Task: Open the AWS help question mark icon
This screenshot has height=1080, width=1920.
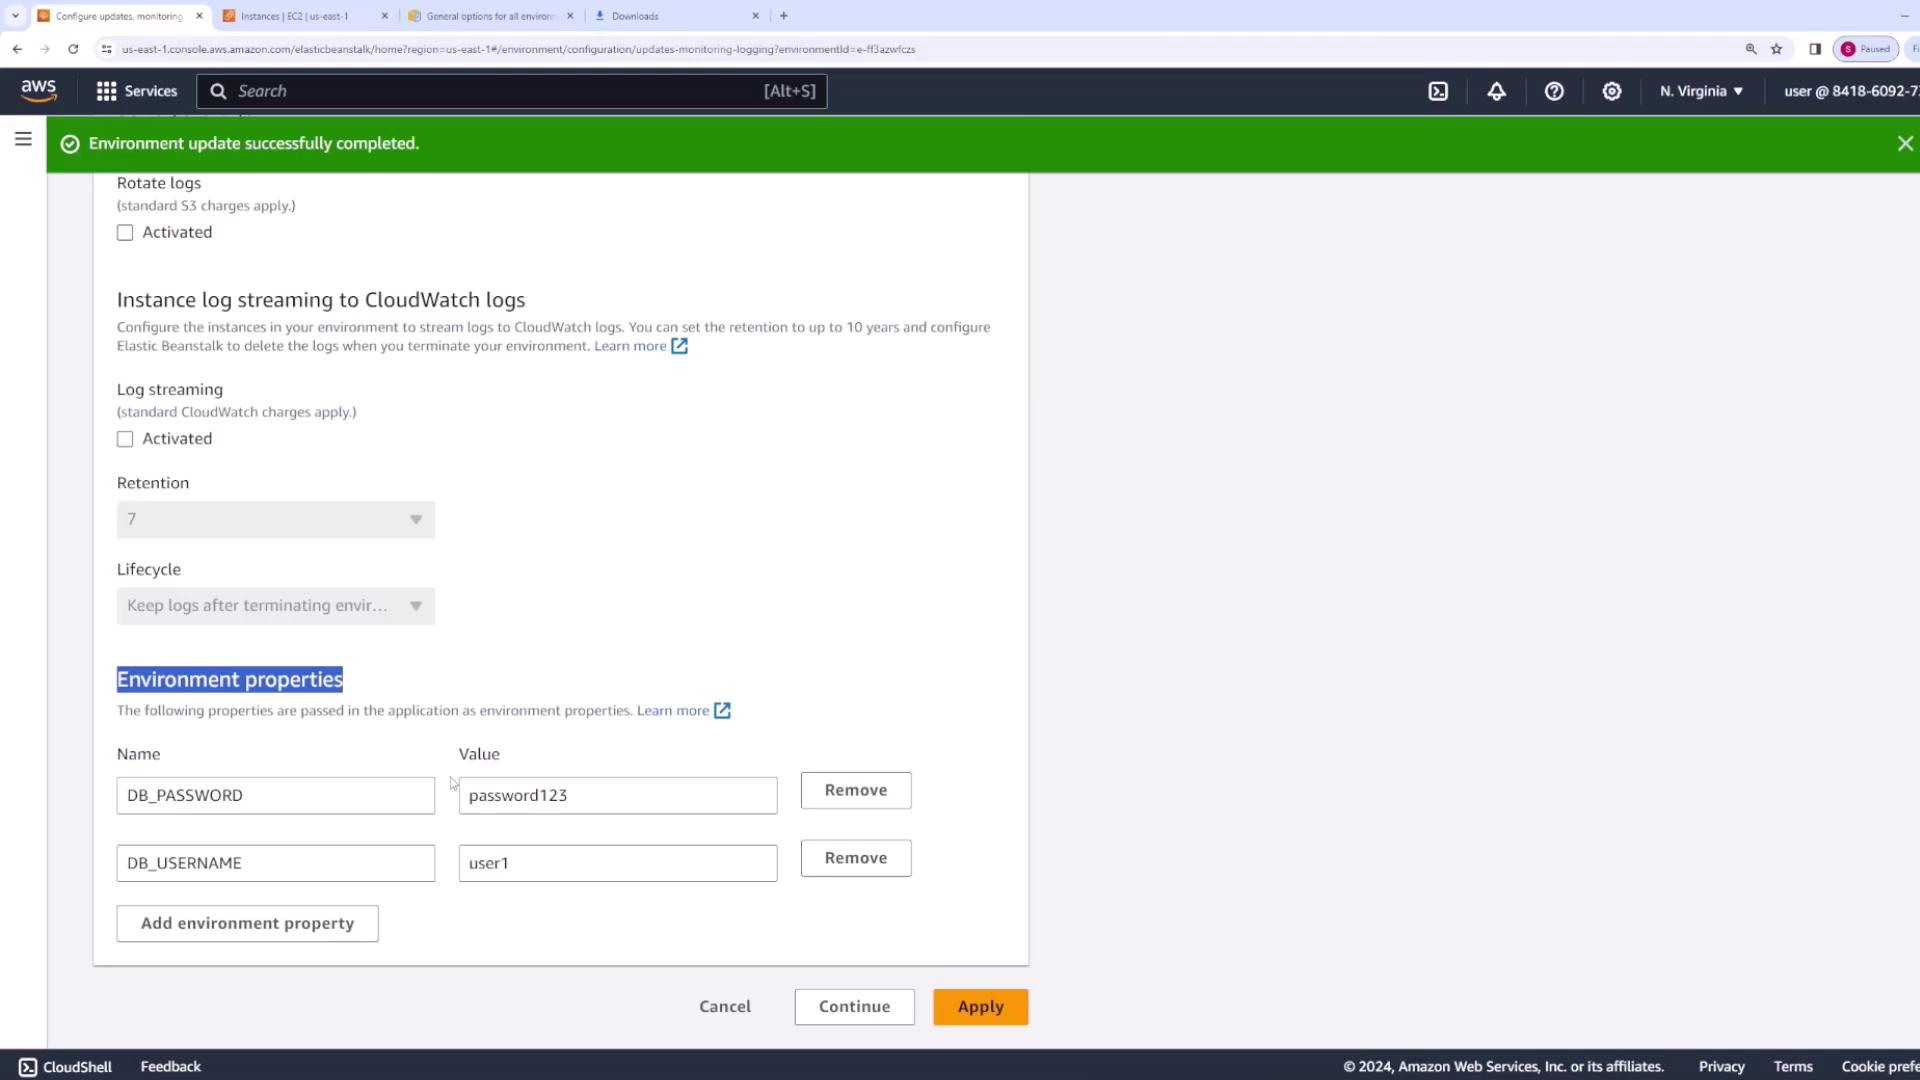Action: click(1554, 91)
